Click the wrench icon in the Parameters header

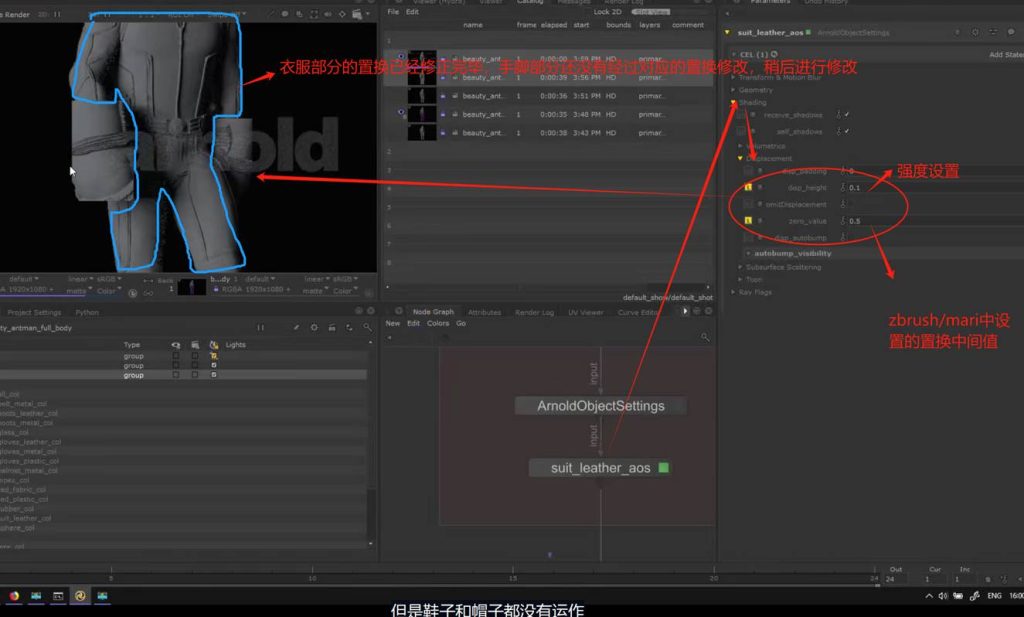click(x=977, y=32)
